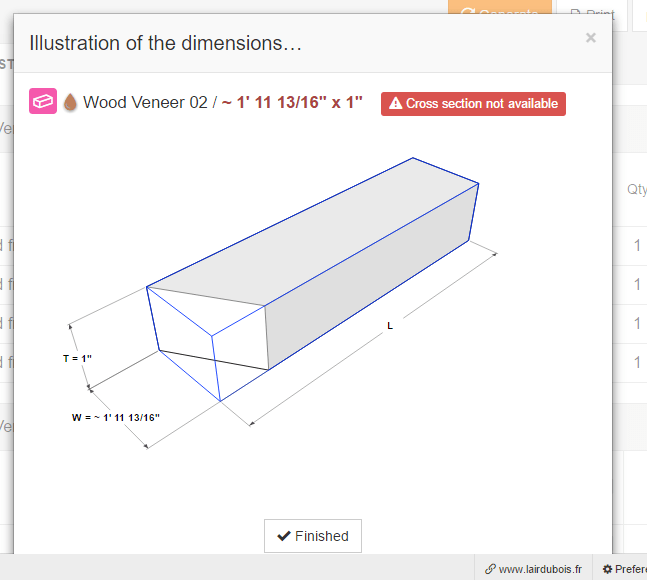
Task: Click the Preferences gear icon
Action: click(607, 569)
